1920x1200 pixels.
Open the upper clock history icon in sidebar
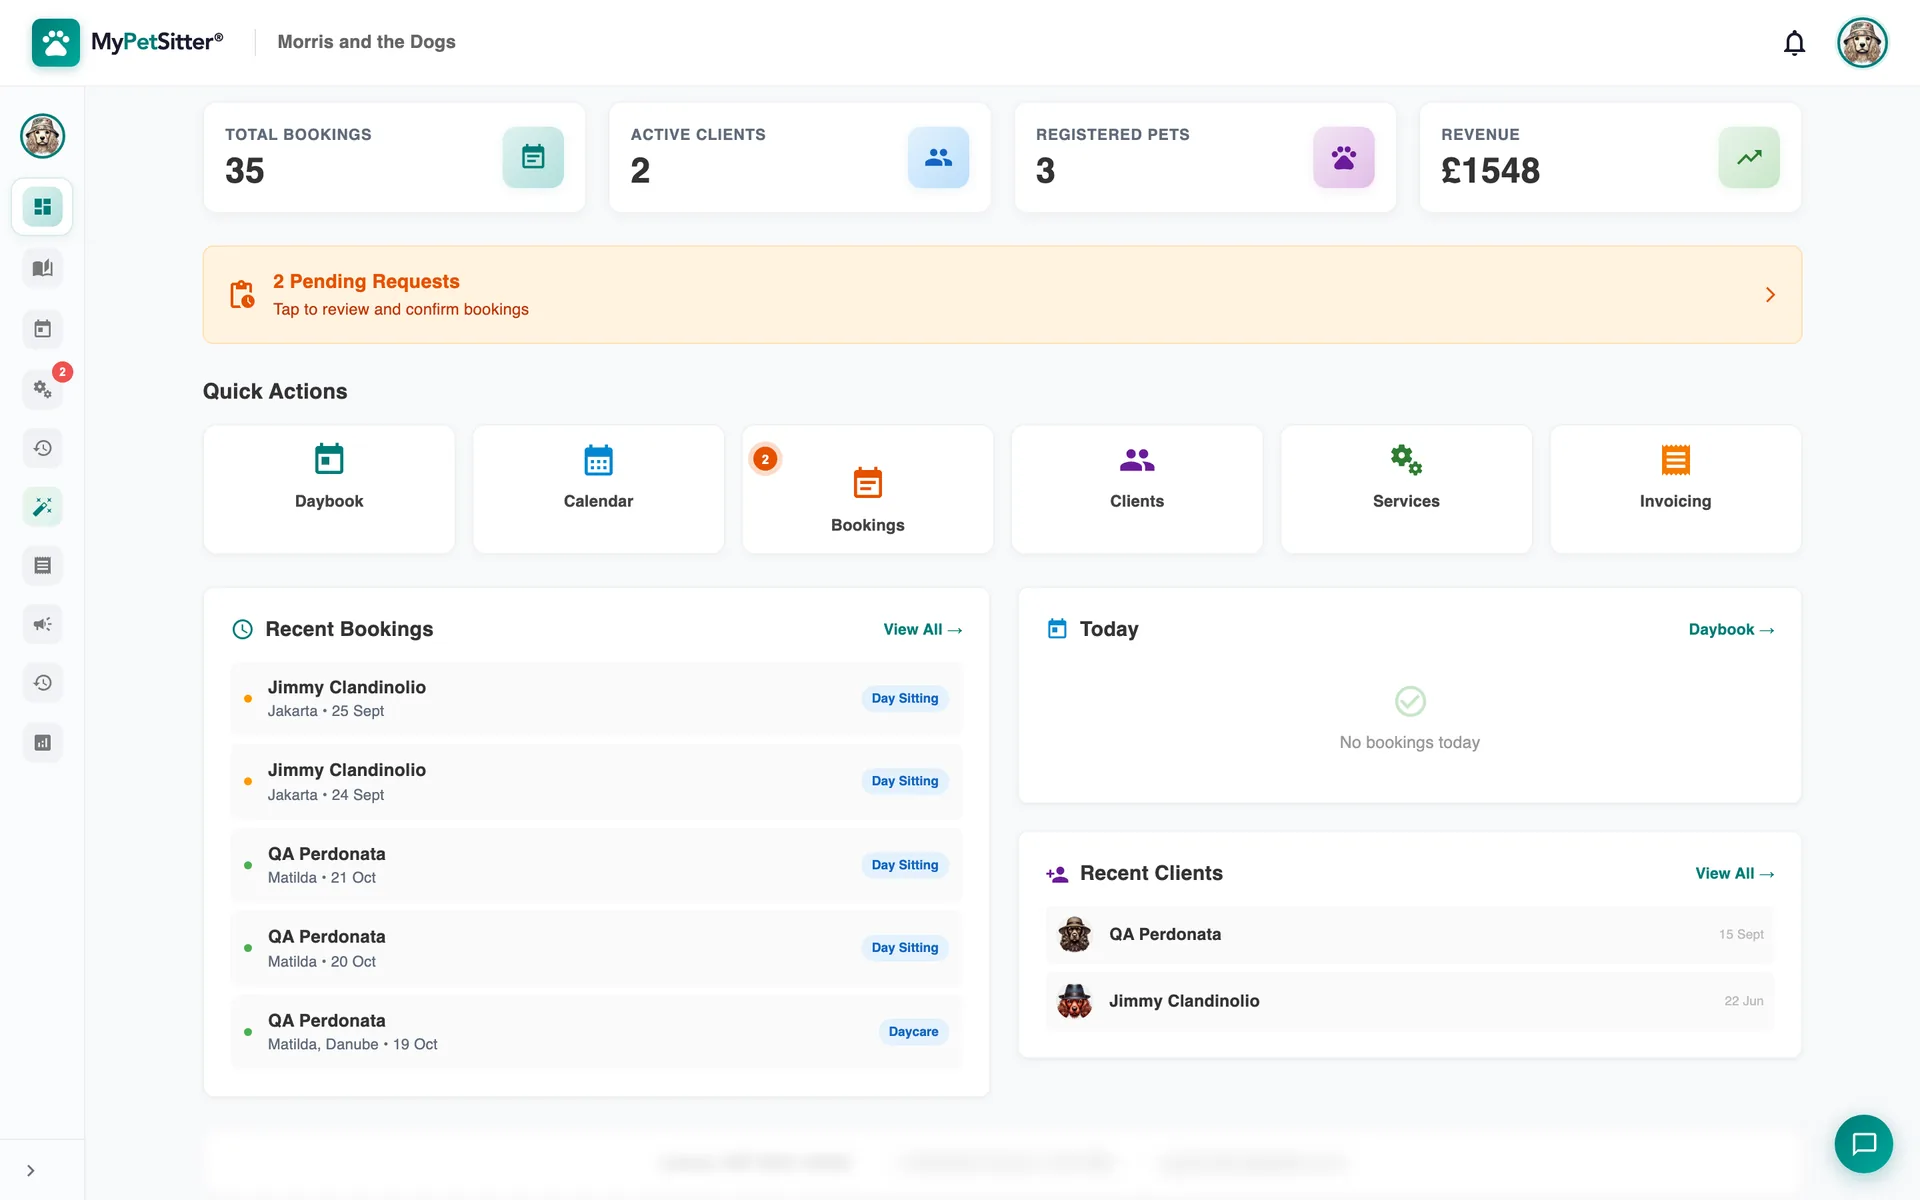coord(42,448)
